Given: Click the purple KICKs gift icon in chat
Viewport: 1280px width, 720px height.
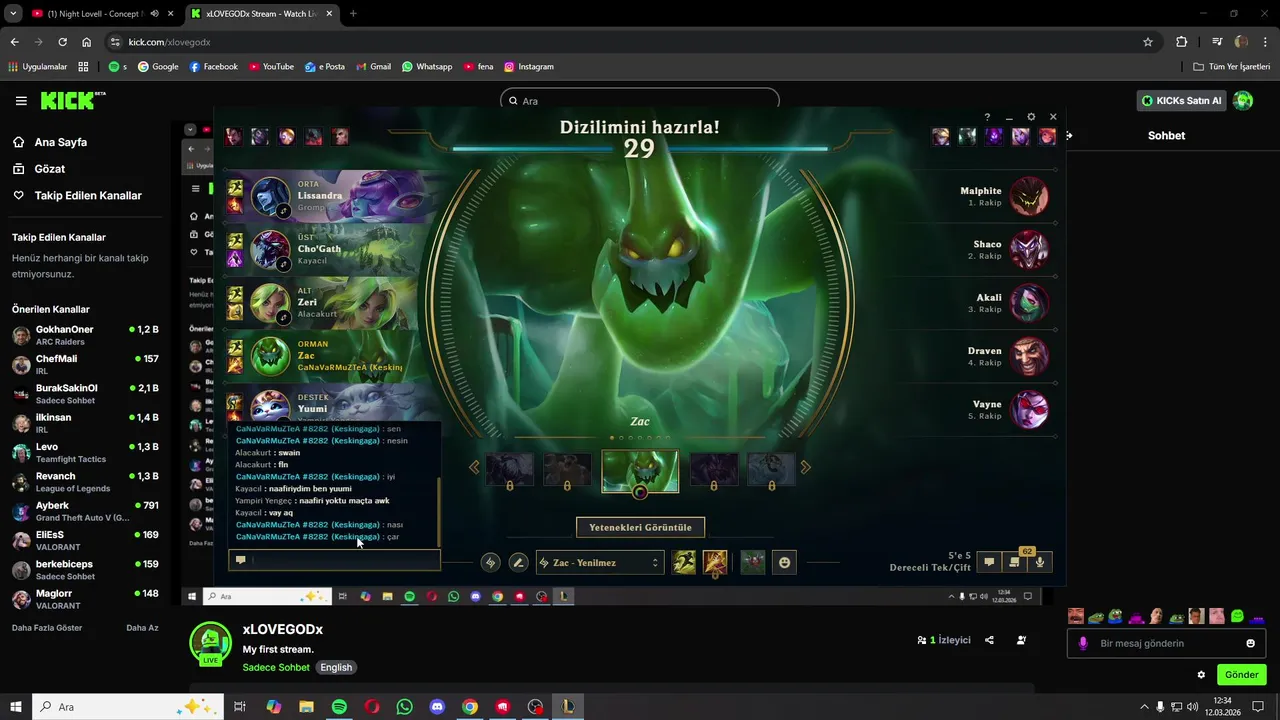Looking at the screenshot, I should point(1082,643).
